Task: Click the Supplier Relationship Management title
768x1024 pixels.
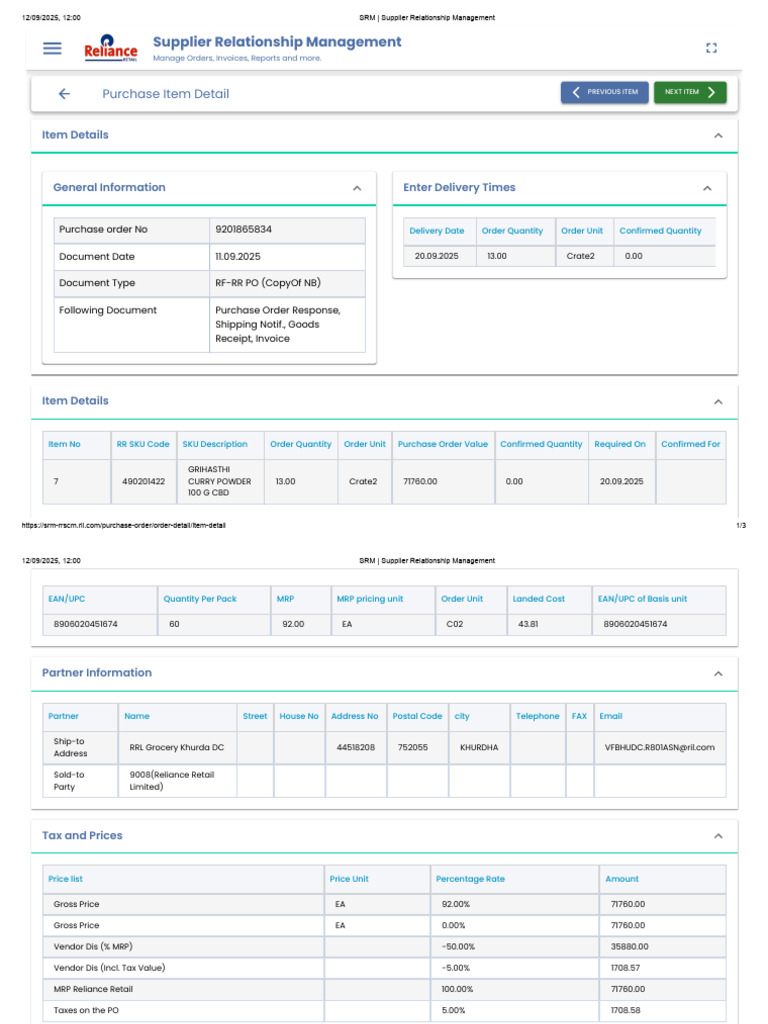Action: tap(277, 42)
